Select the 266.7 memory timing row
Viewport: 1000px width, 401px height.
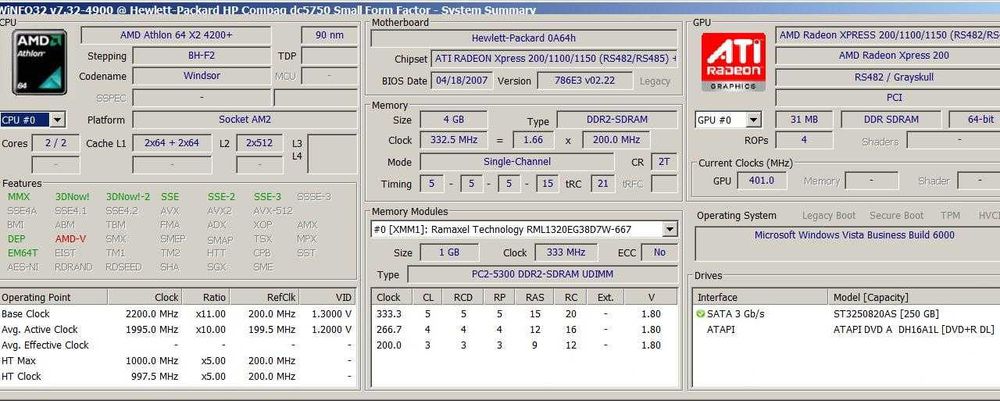(524, 330)
